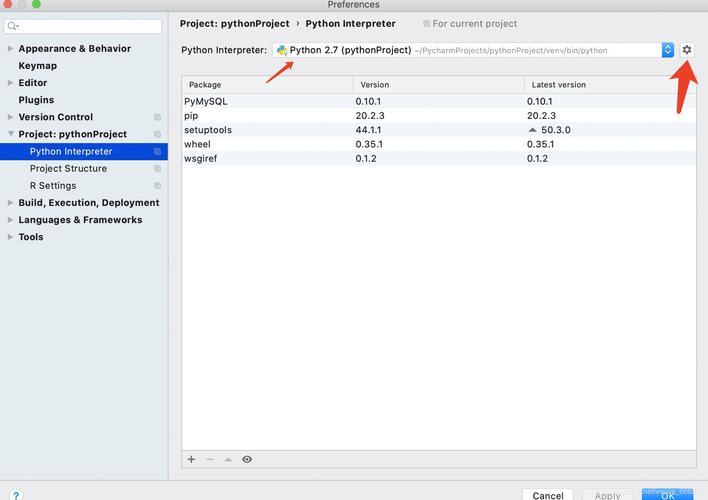708x500 pixels.
Task: Click pip version 20.2.3 cell
Action: pos(370,116)
